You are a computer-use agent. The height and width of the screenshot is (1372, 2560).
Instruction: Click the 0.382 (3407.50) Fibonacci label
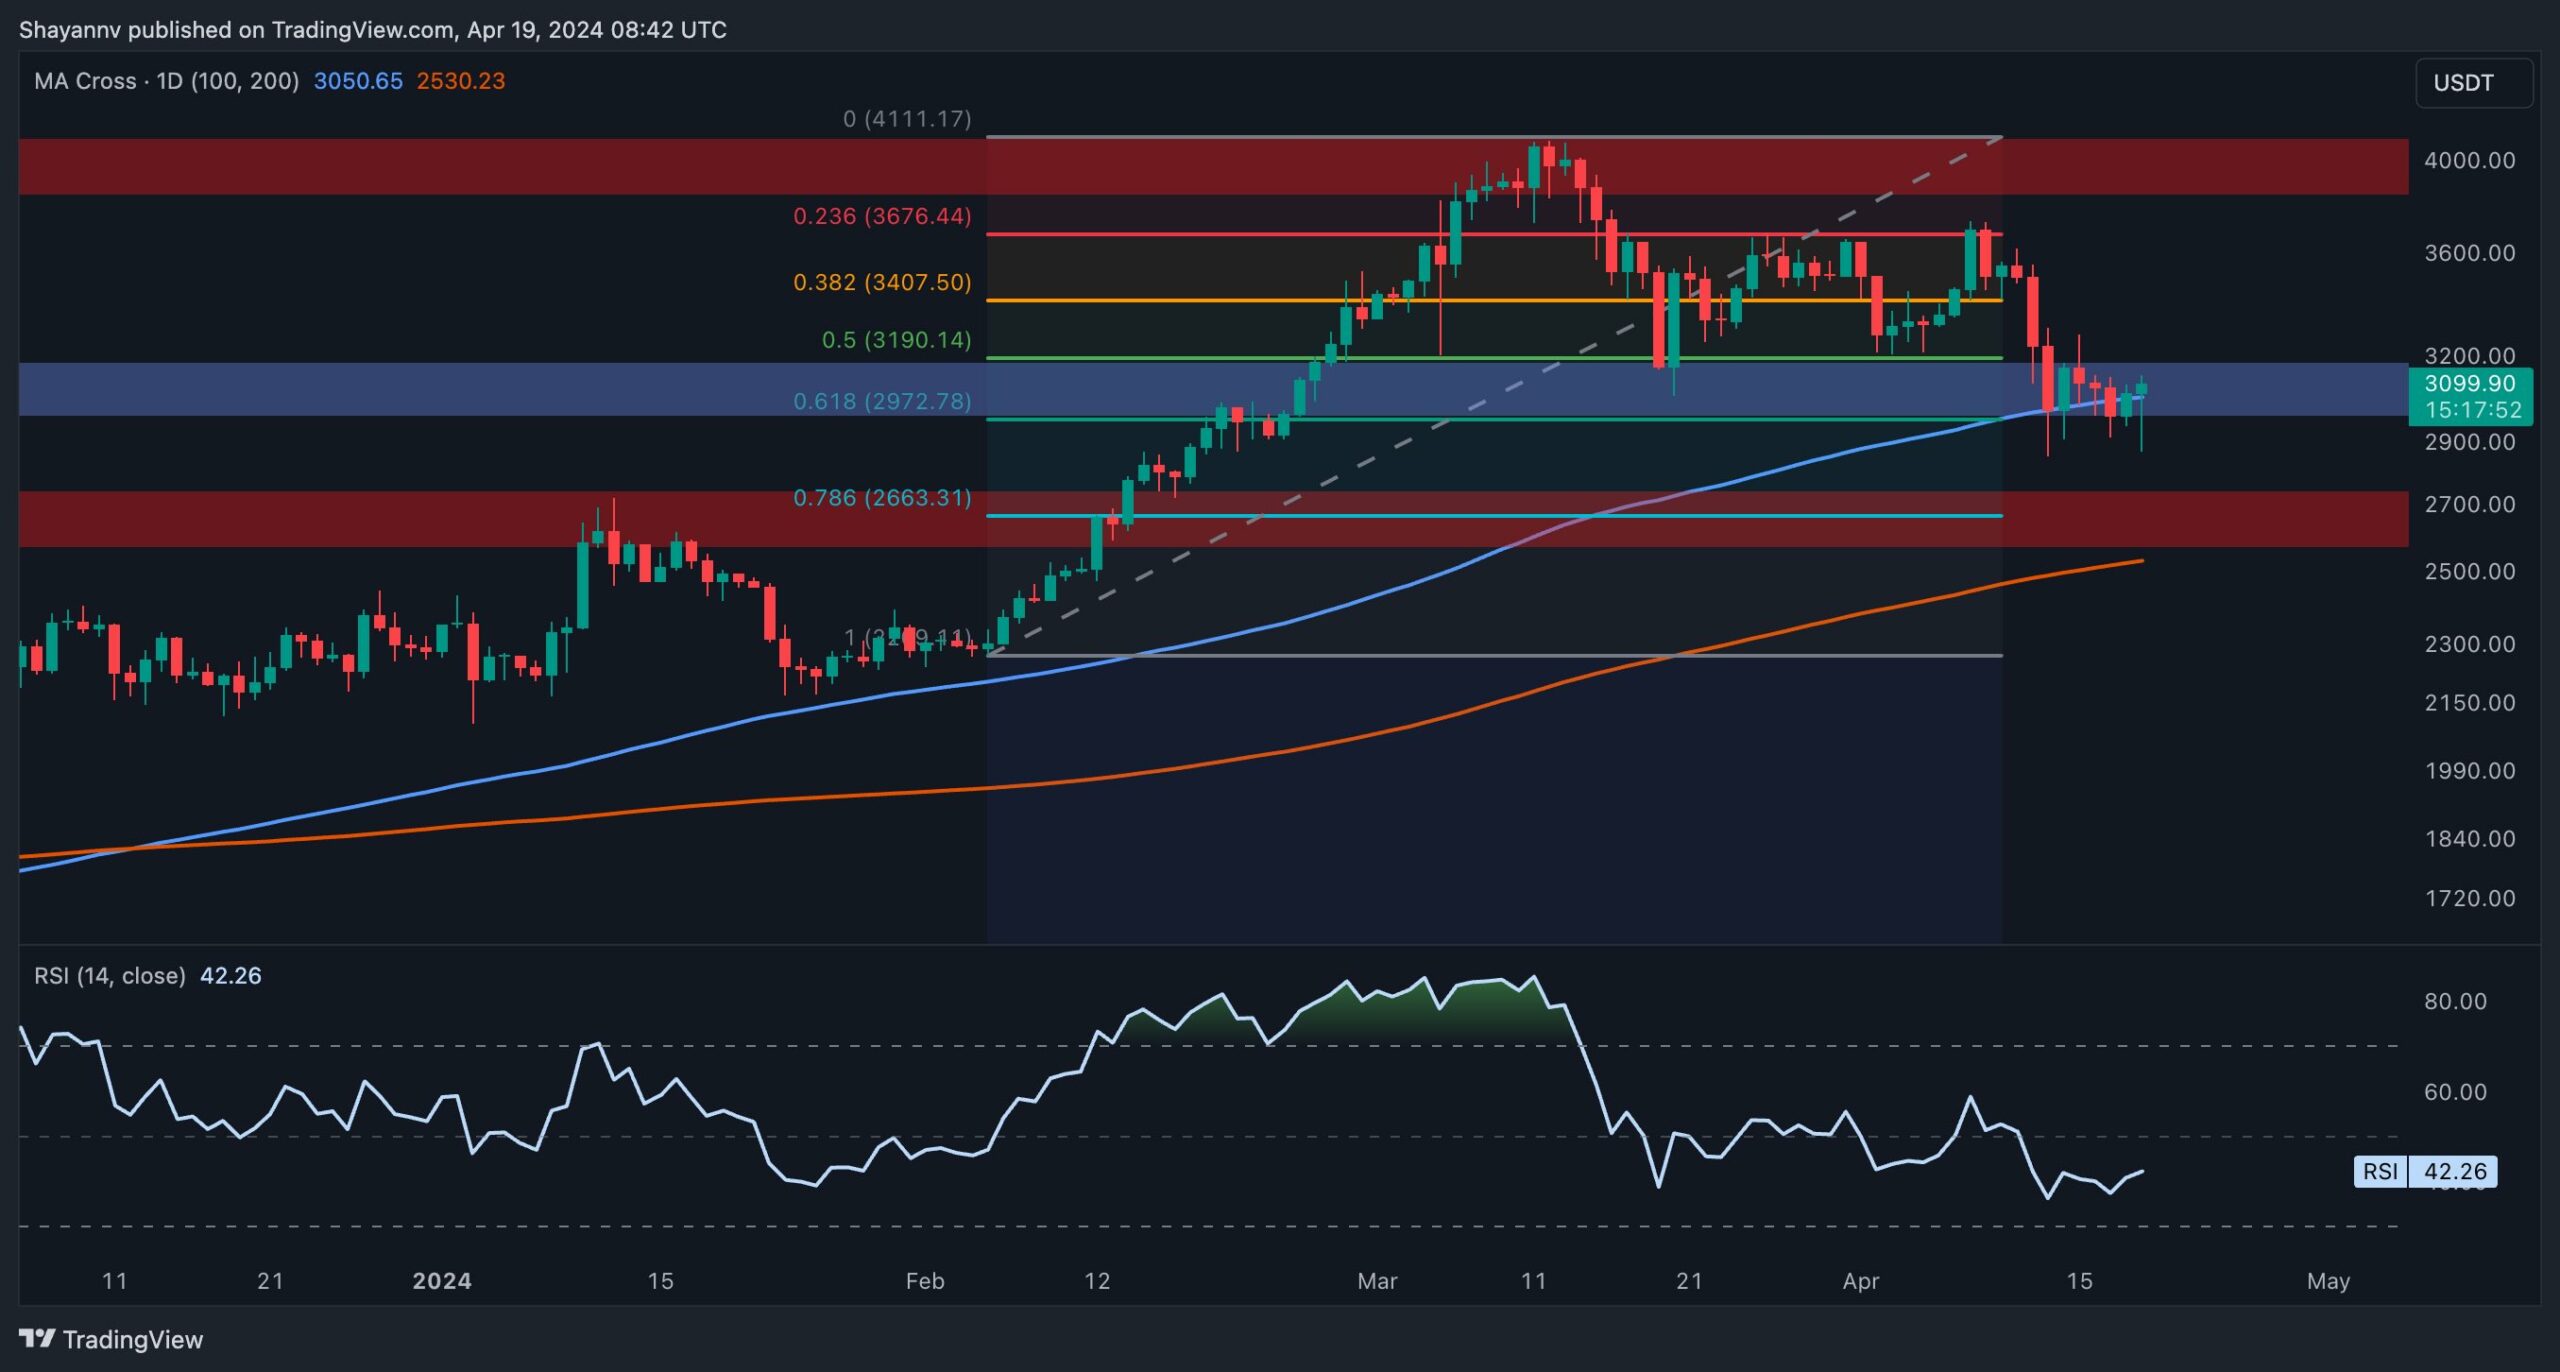(x=882, y=282)
